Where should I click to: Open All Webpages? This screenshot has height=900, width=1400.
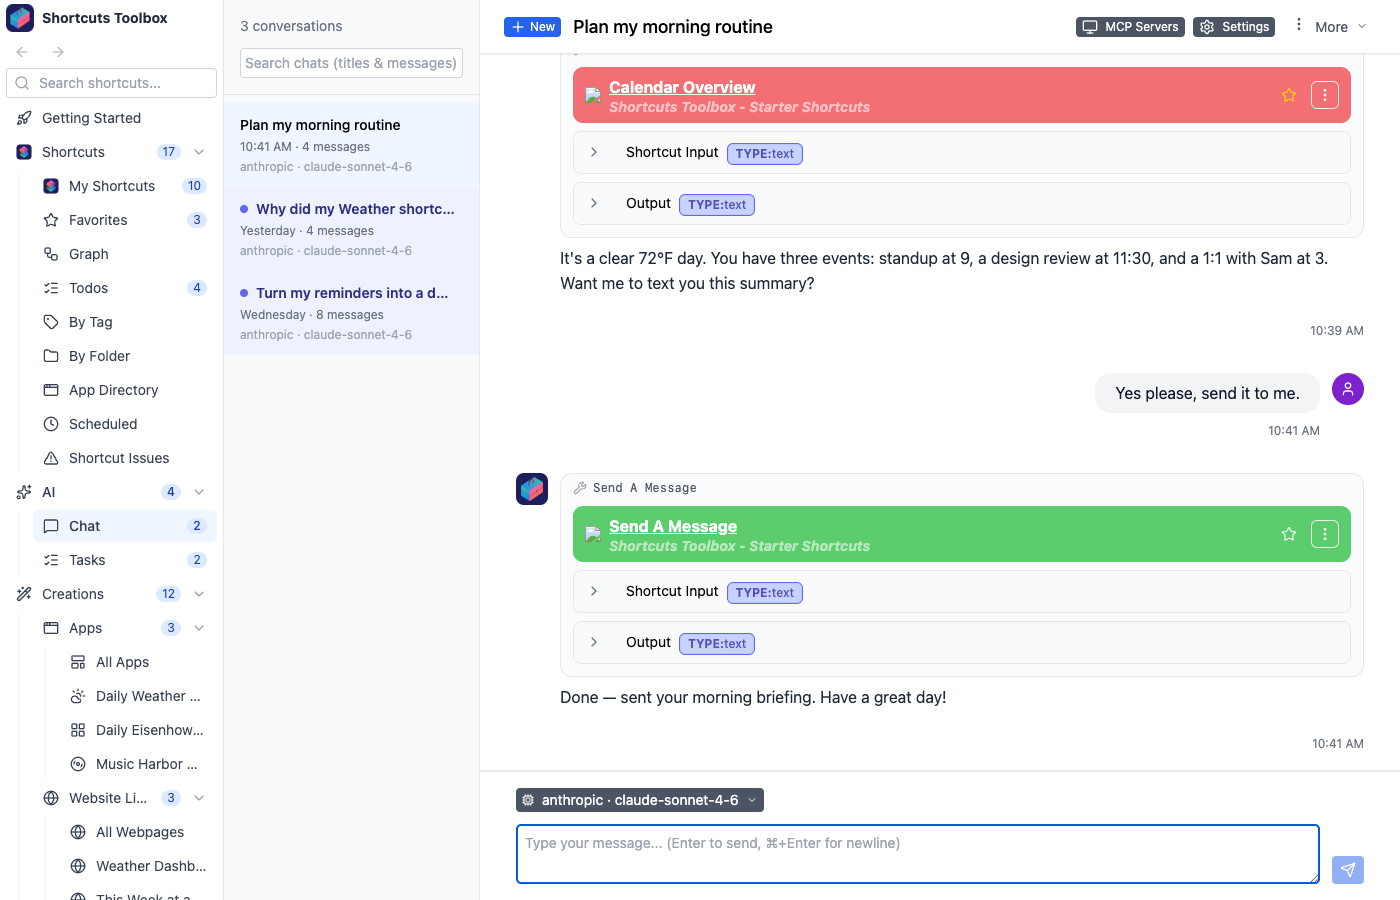click(x=138, y=832)
